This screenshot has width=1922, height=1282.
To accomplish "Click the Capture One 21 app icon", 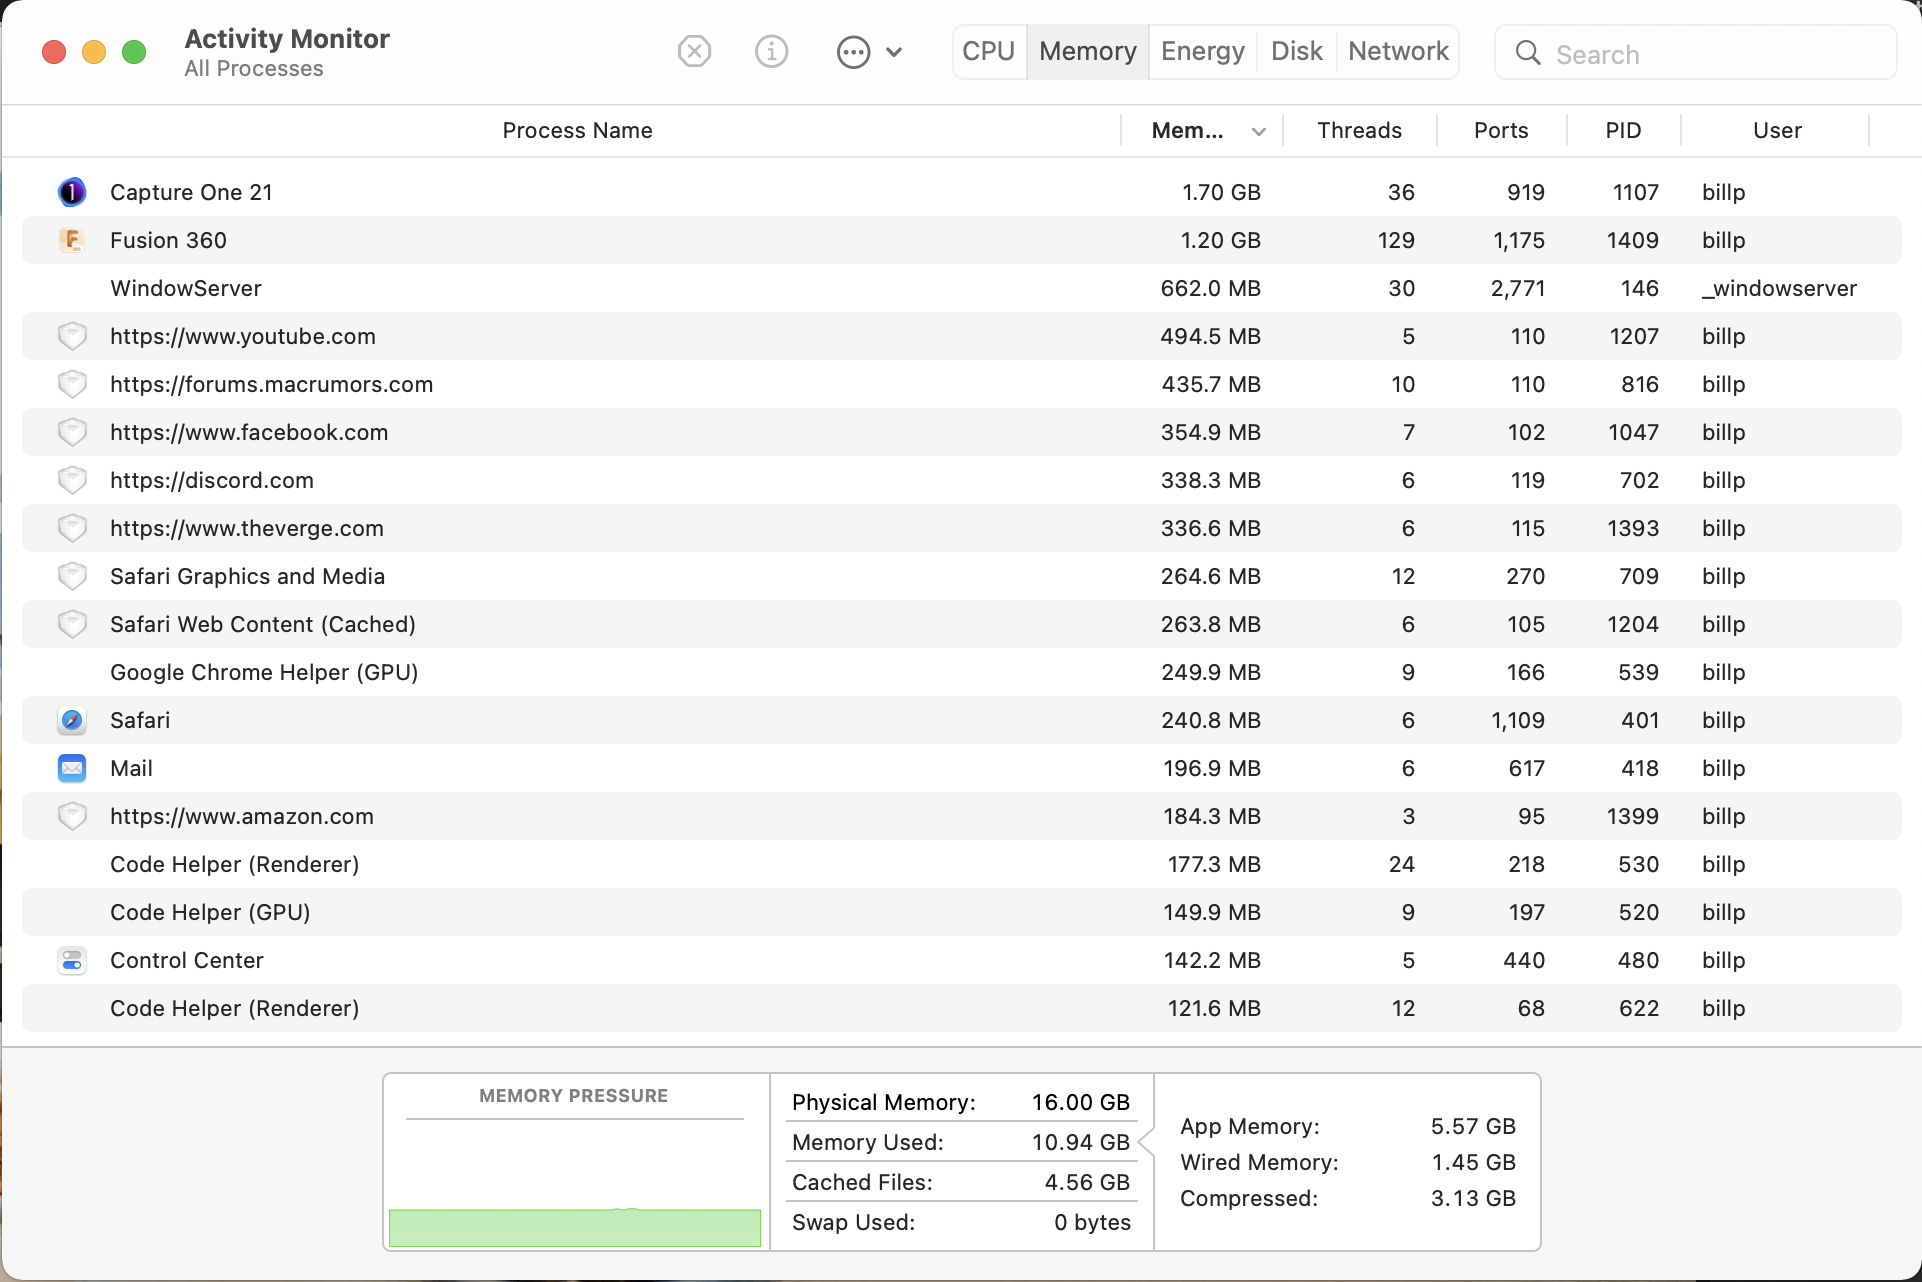I will (72, 192).
